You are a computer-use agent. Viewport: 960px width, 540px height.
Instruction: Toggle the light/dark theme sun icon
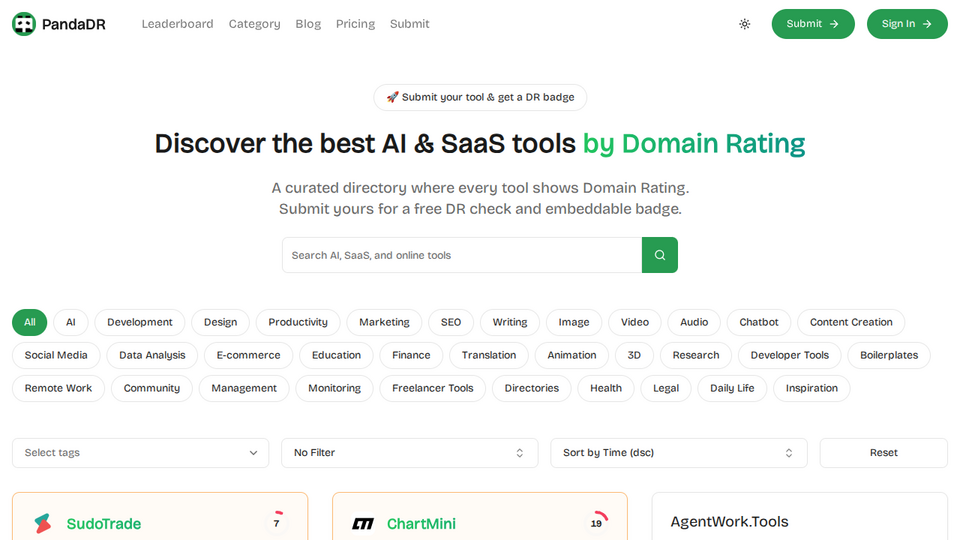coord(744,24)
